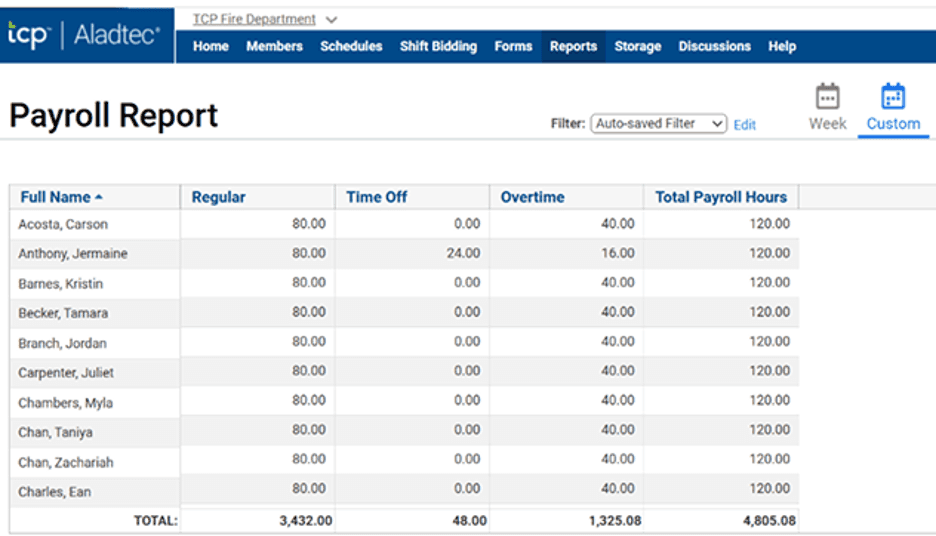
Task: Open the Storage menu
Action: [637, 46]
